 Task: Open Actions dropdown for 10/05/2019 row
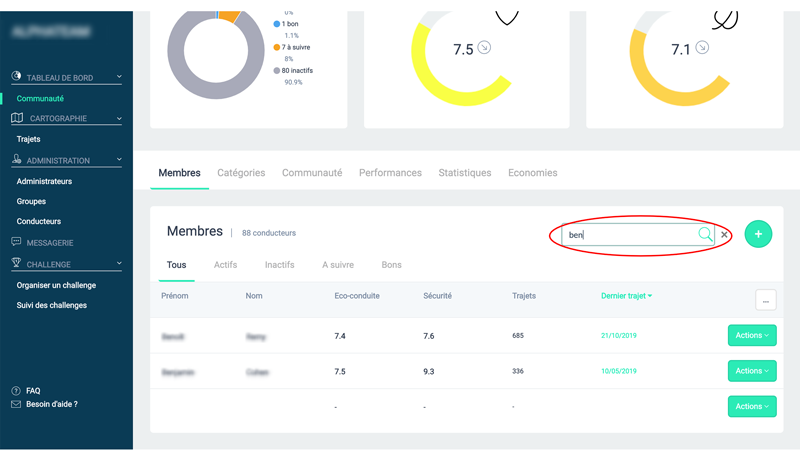(x=752, y=371)
